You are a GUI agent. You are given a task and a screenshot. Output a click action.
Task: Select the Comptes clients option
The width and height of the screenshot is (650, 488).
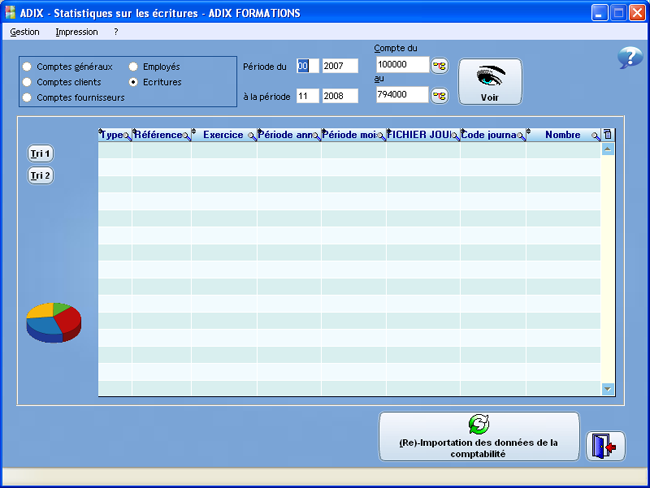[x=27, y=82]
